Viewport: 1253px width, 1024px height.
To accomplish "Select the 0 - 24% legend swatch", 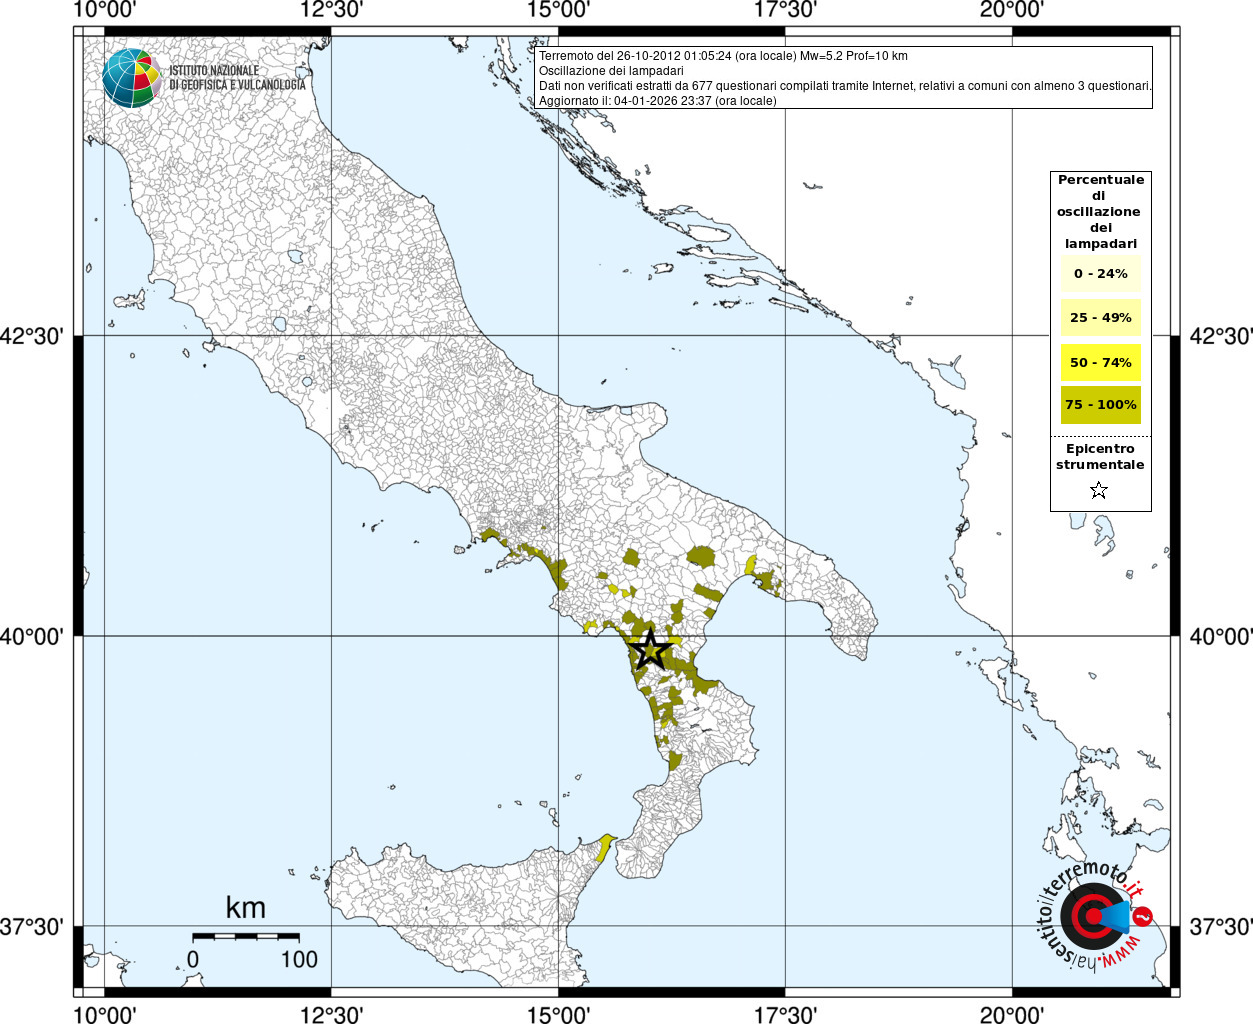I will point(1100,273).
